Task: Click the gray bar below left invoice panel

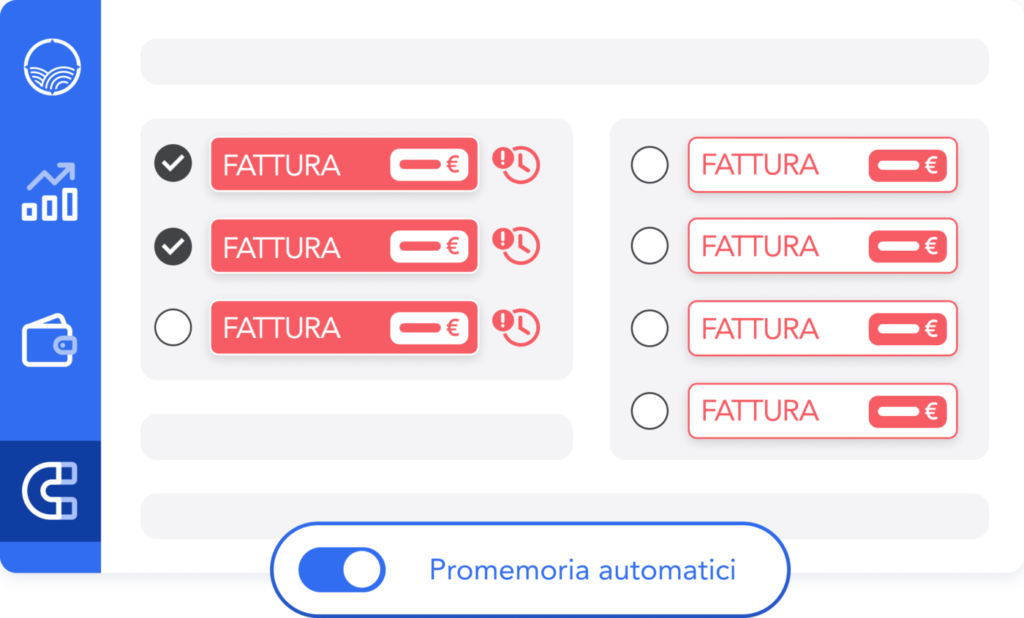Action: pos(356,437)
